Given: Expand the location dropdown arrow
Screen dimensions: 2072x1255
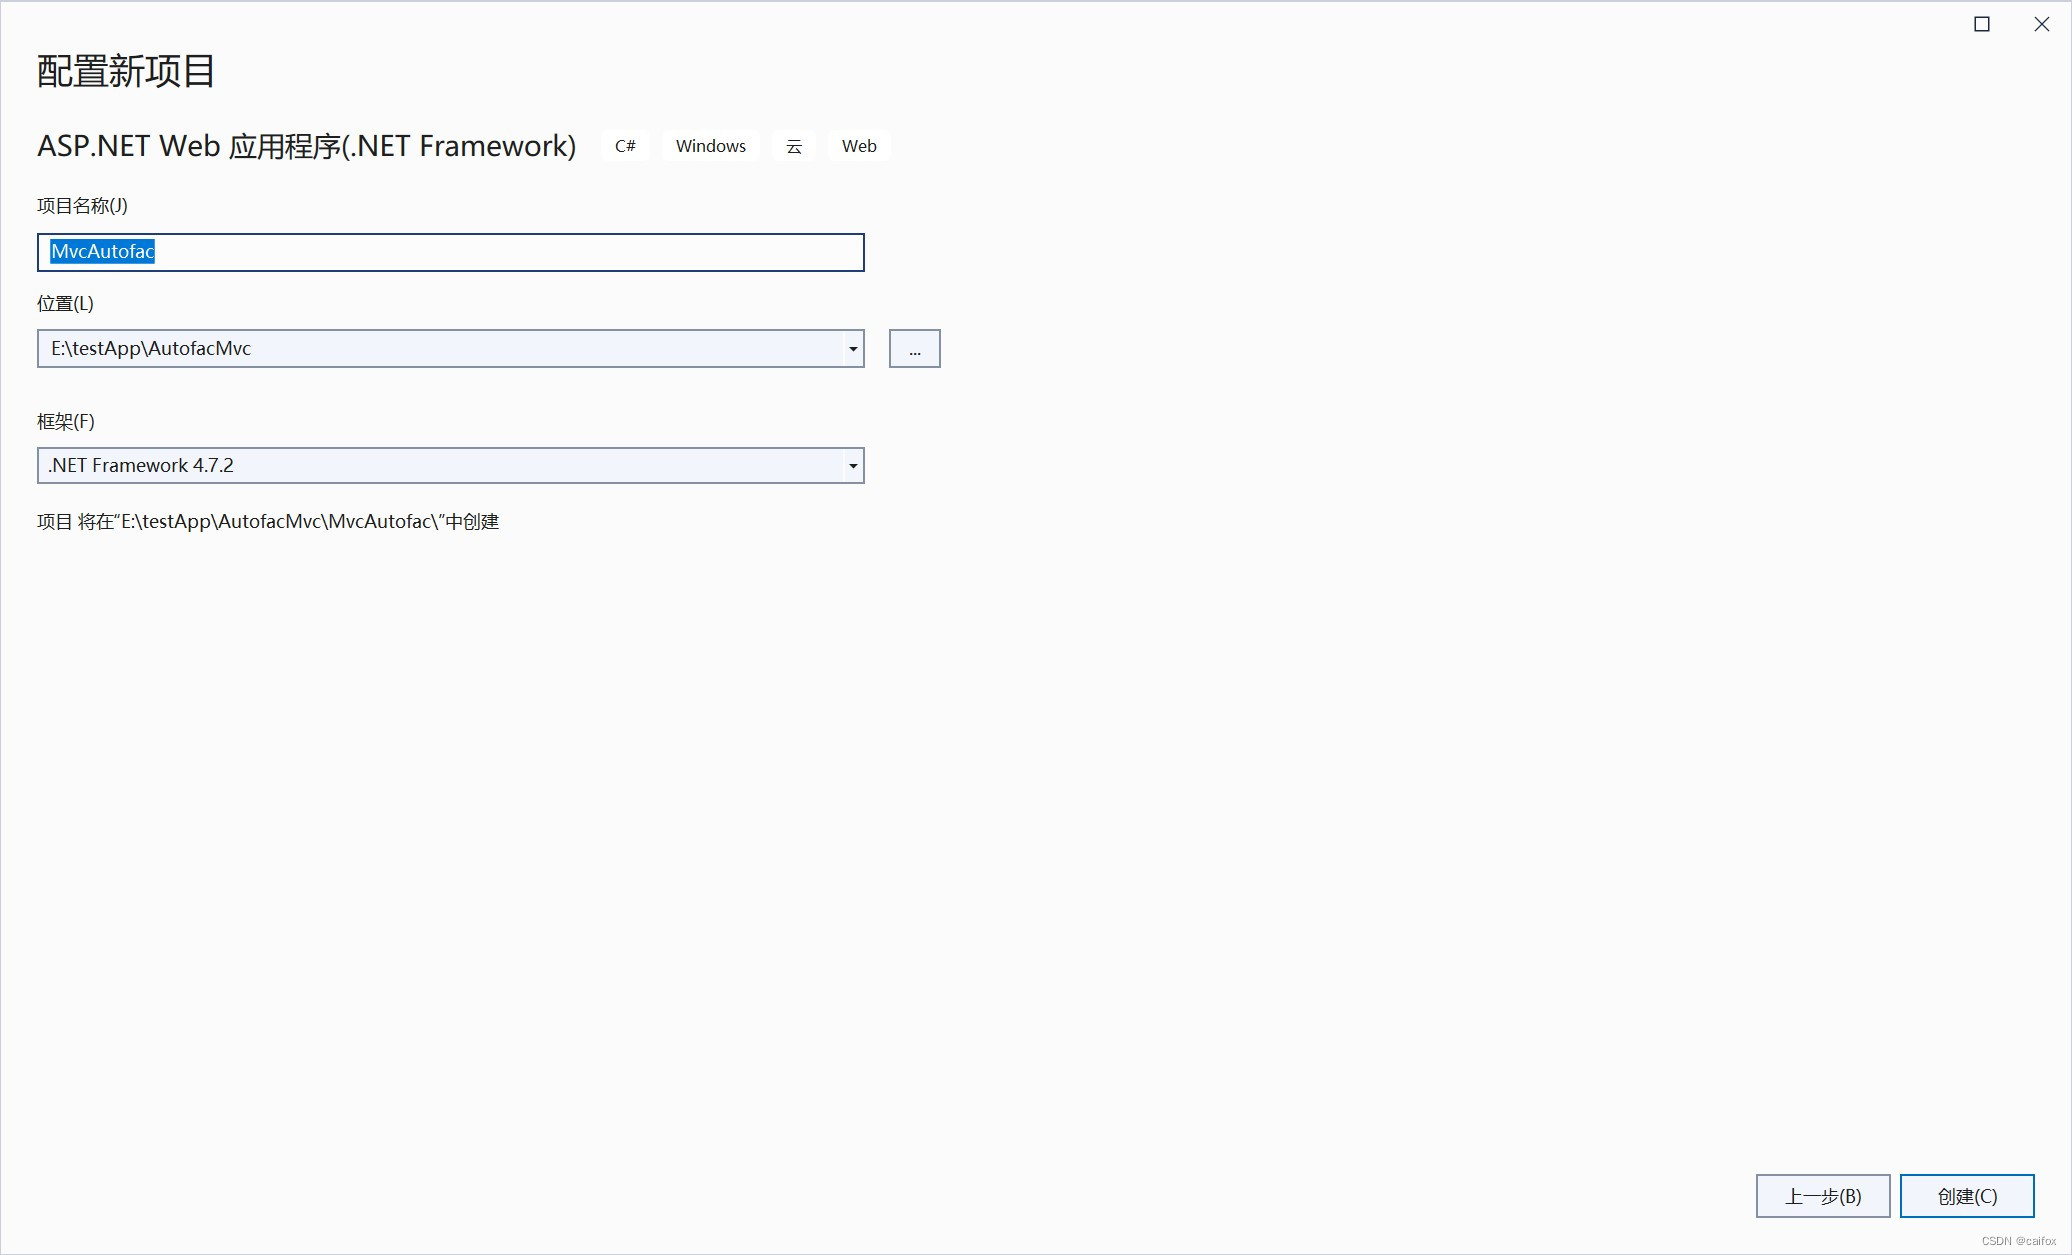Looking at the screenshot, I should tap(853, 349).
